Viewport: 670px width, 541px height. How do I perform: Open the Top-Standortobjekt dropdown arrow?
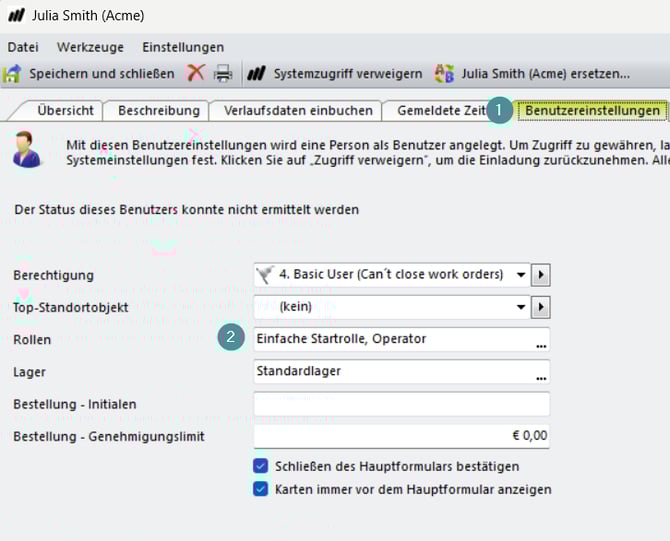coord(520,307)
